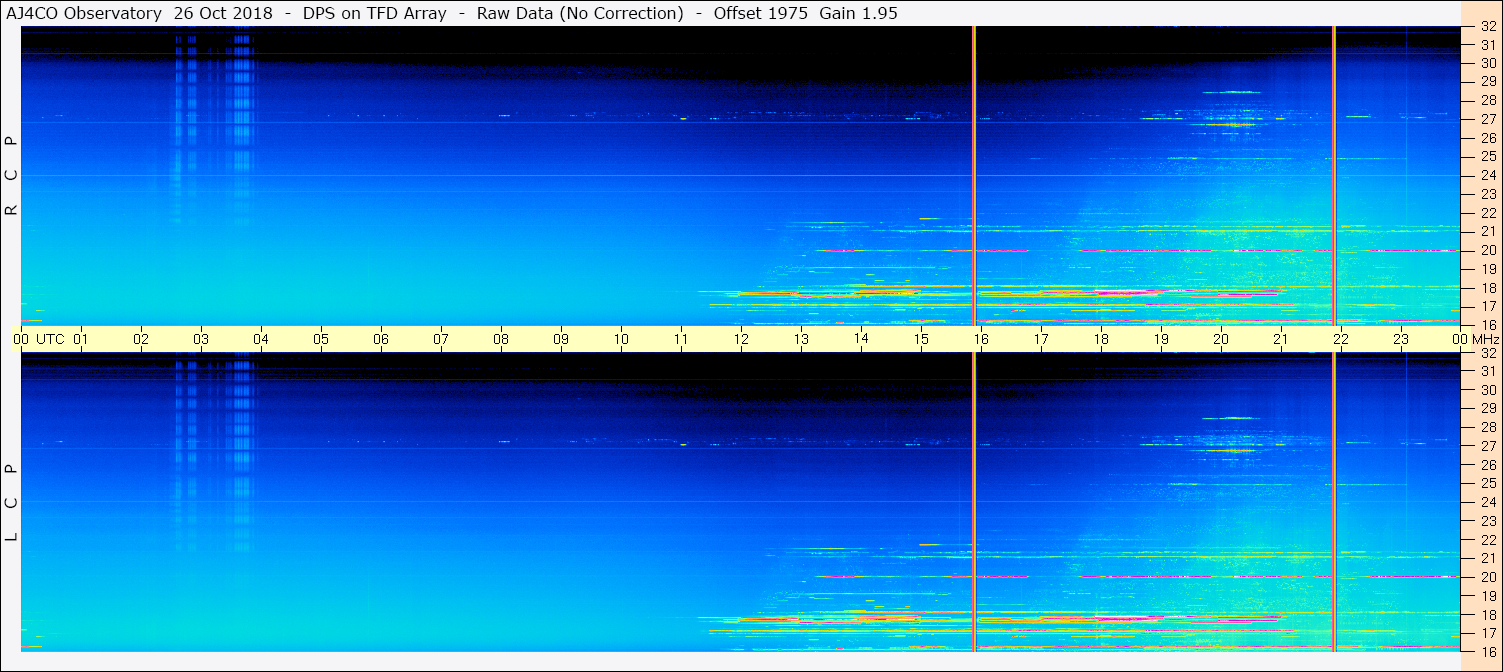This screenshot has height=672, width=1503.
Task: Click the LCP panel's 27 MHz scale label
Action: (1488, 446)
